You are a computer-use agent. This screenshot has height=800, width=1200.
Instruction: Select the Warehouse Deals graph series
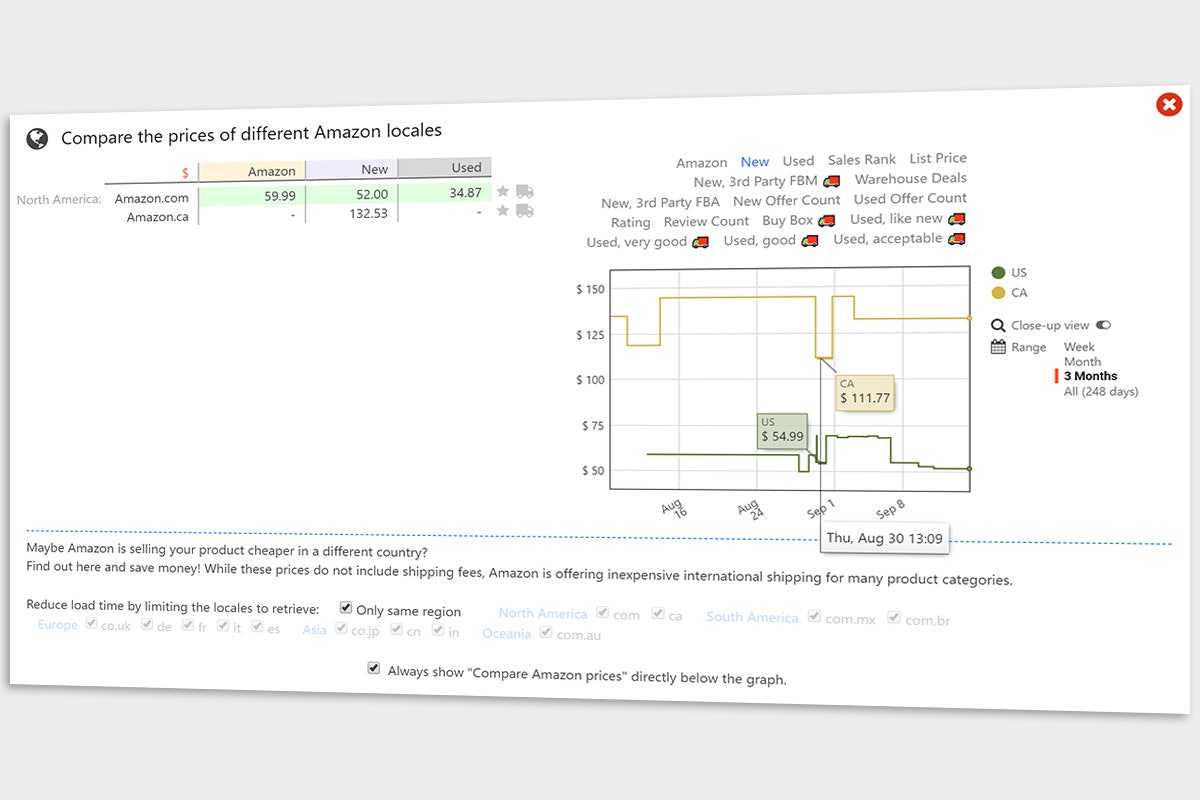(x=911, y=179)
